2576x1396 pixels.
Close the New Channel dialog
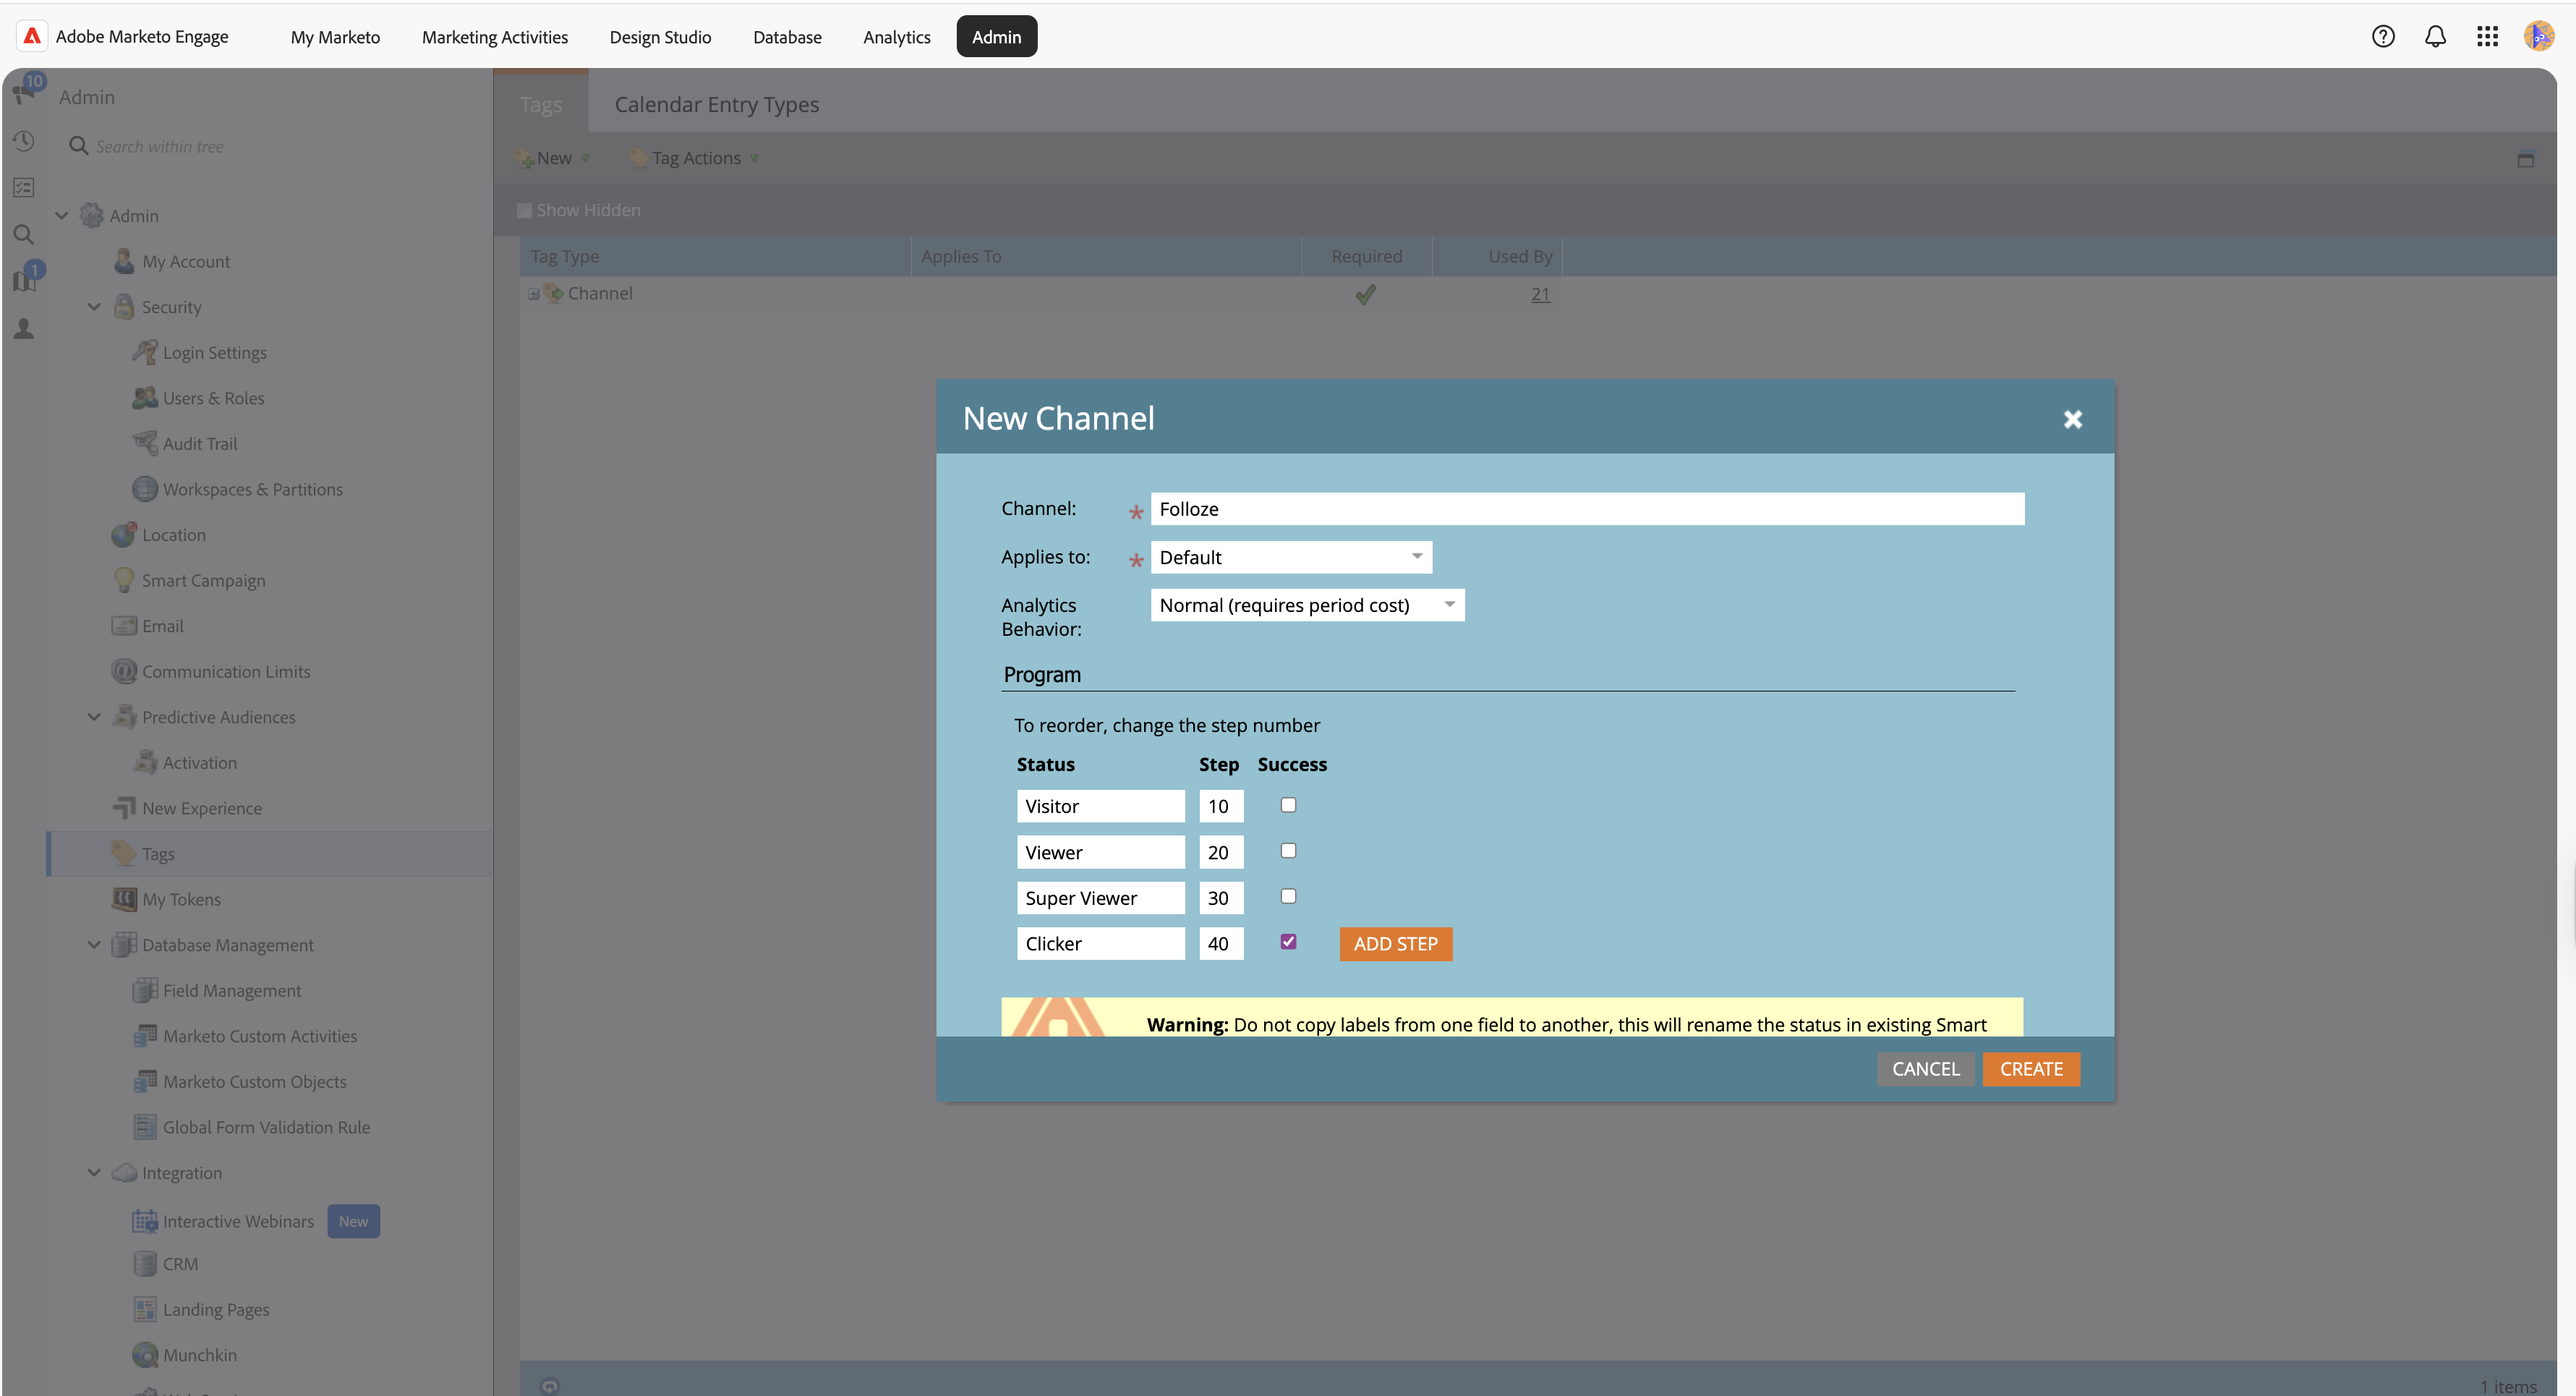pyautogui.click(x=2072, y=419)
